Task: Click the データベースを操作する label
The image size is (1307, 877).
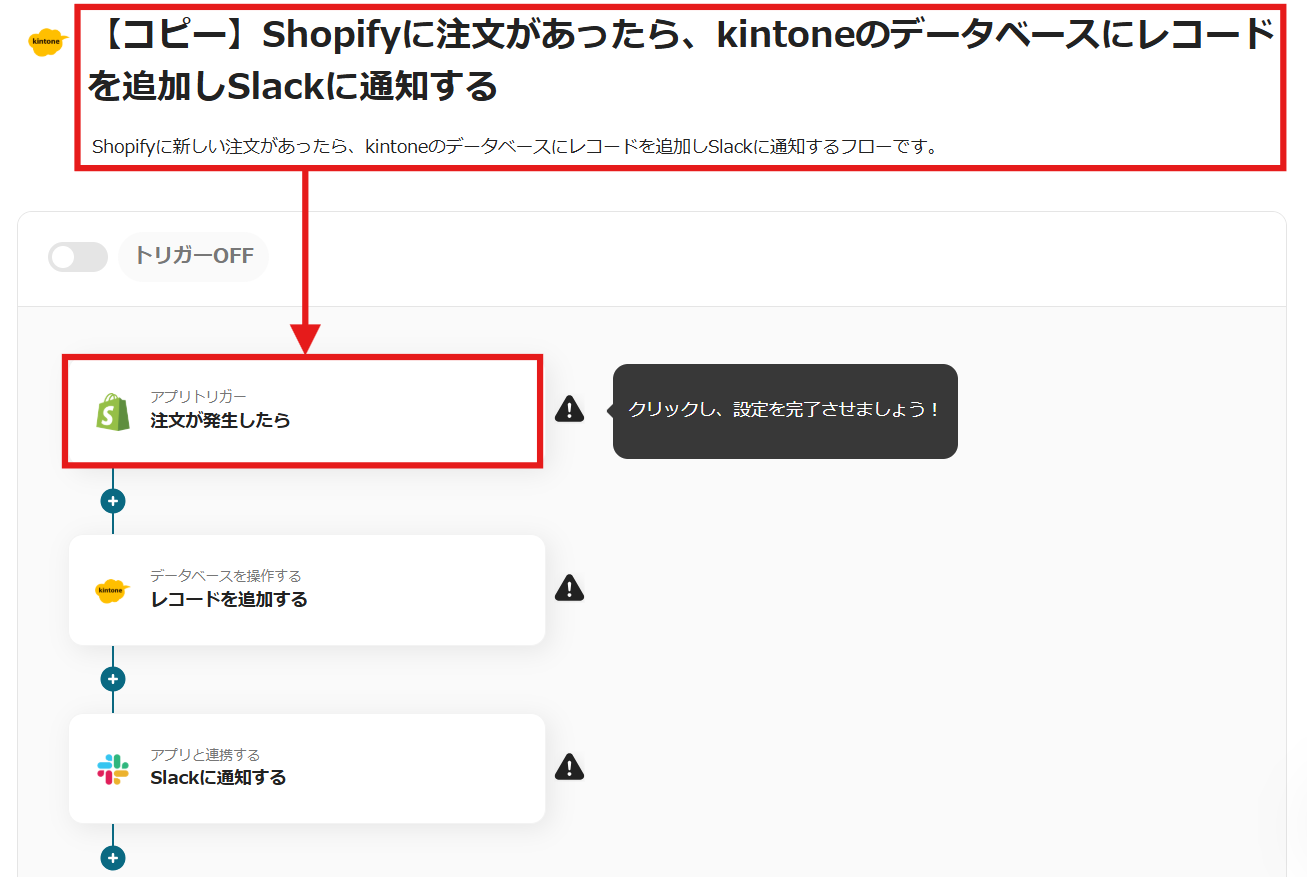Action: pyautogui.click(x=226, y=576)
